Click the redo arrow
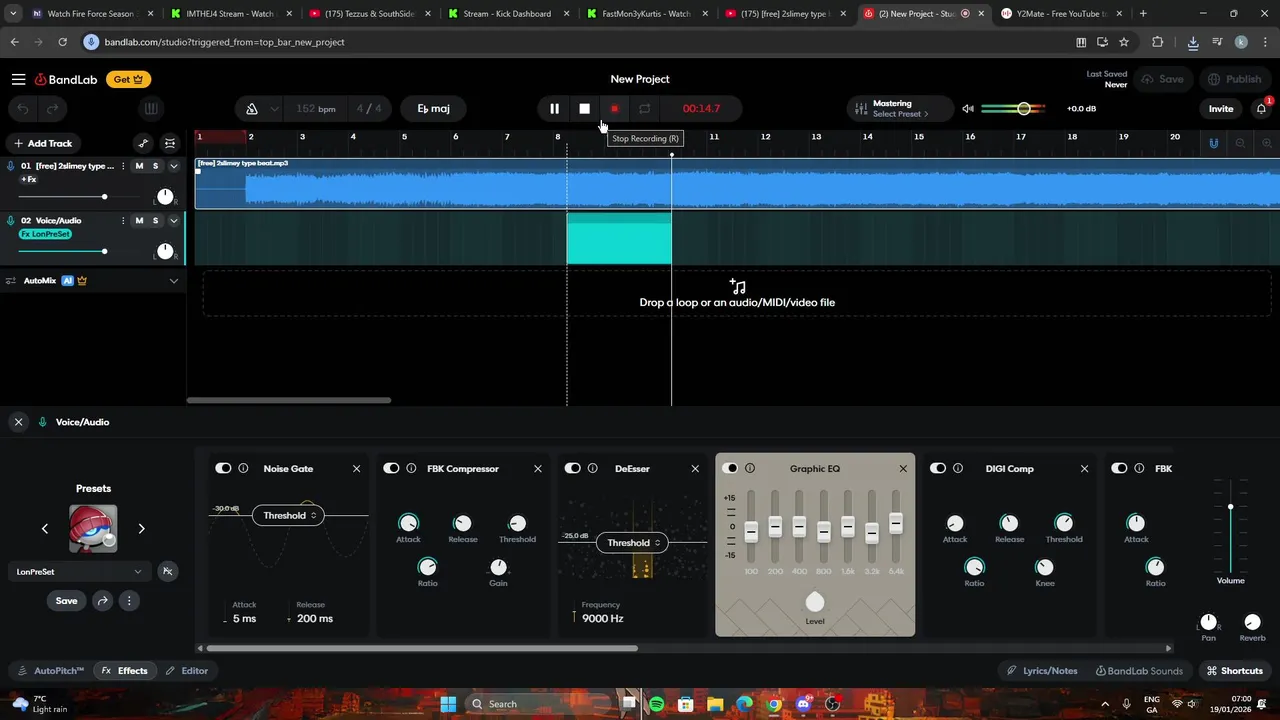1280x720 pixels. [x=52, y=109]
